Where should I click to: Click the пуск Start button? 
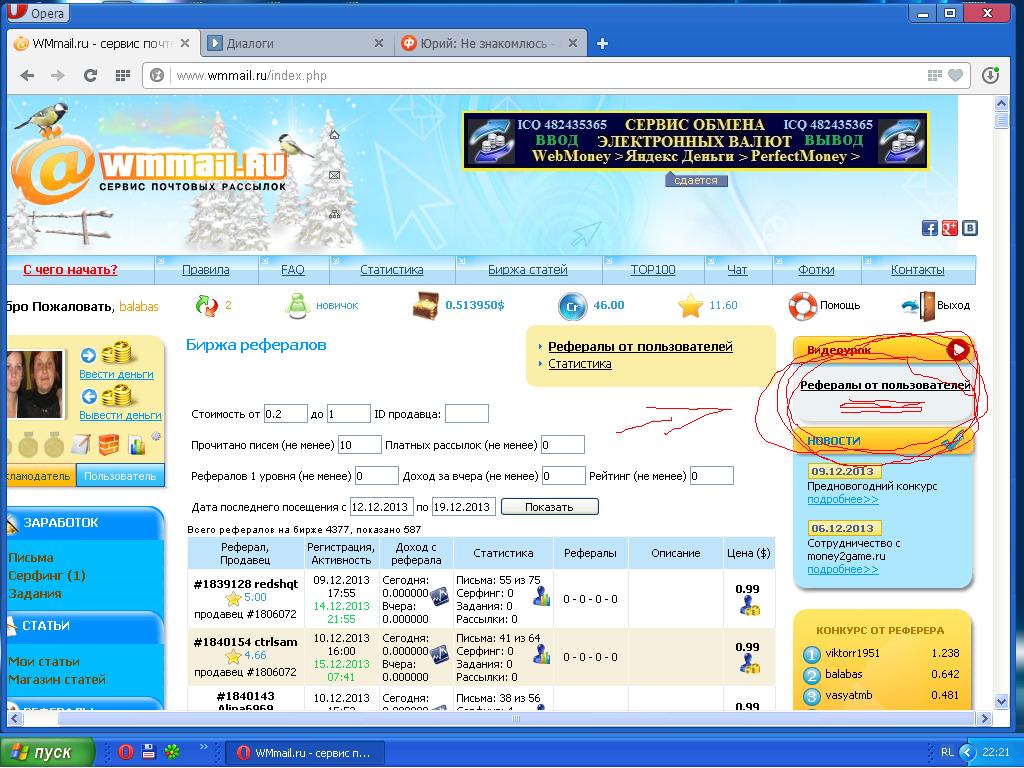[x=46, y=752]
